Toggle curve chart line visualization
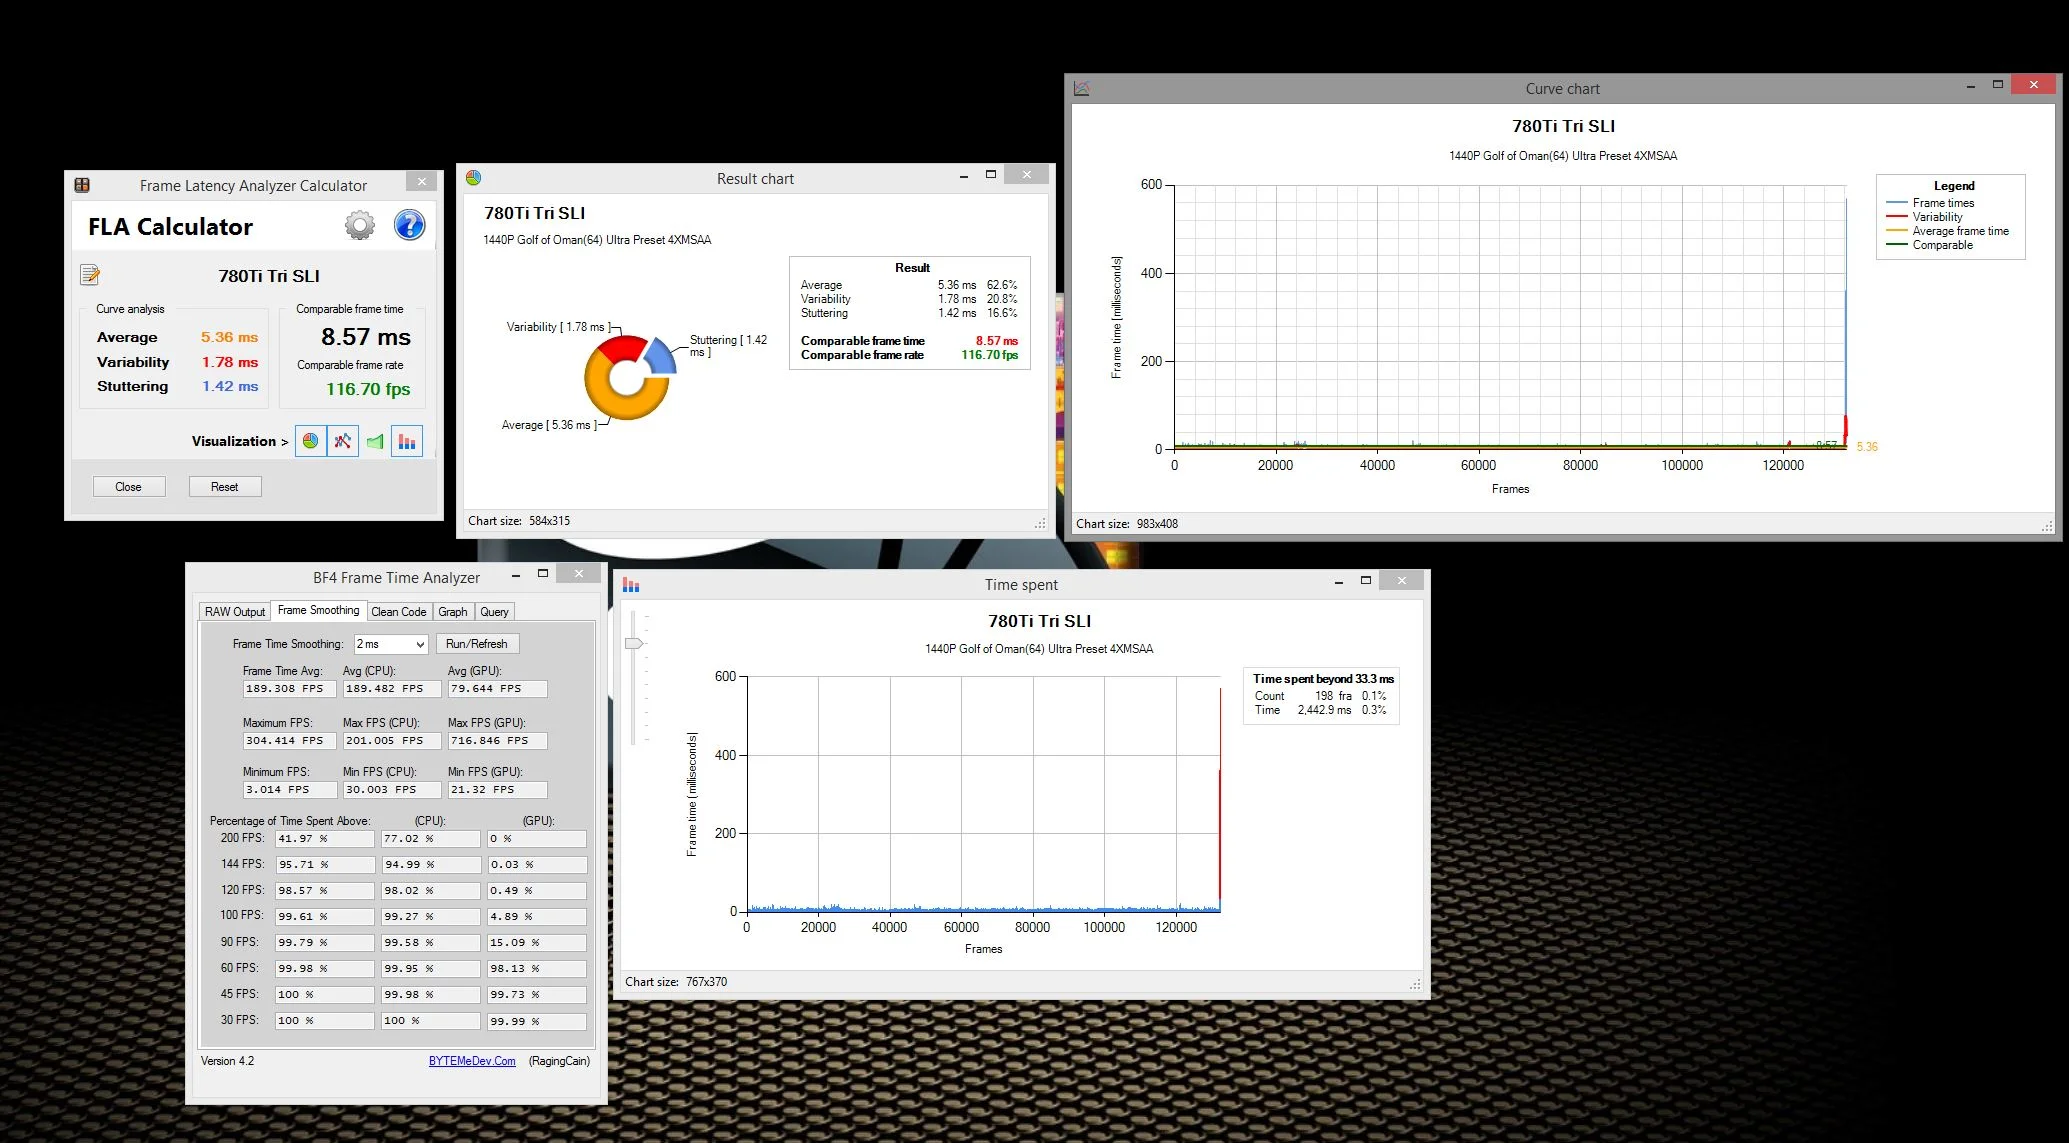Image resolution: width=2069 pixels, height=1143 pixels. coord(343,441)
